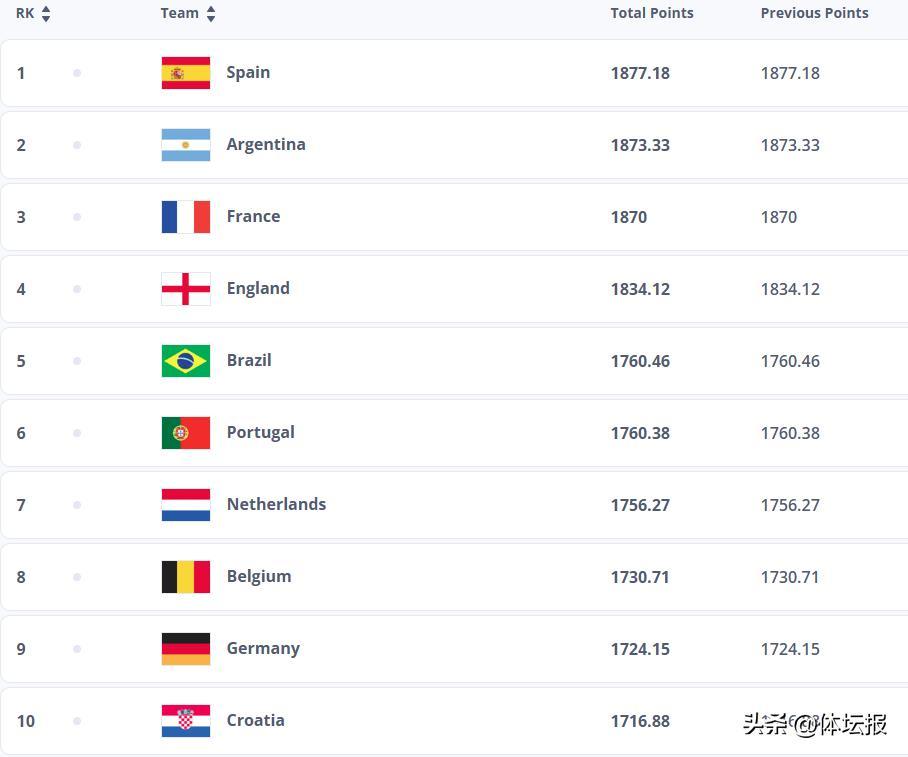Open the Argentina team name link
Viewport: 908px width, 757px height.
pos(266,144)
